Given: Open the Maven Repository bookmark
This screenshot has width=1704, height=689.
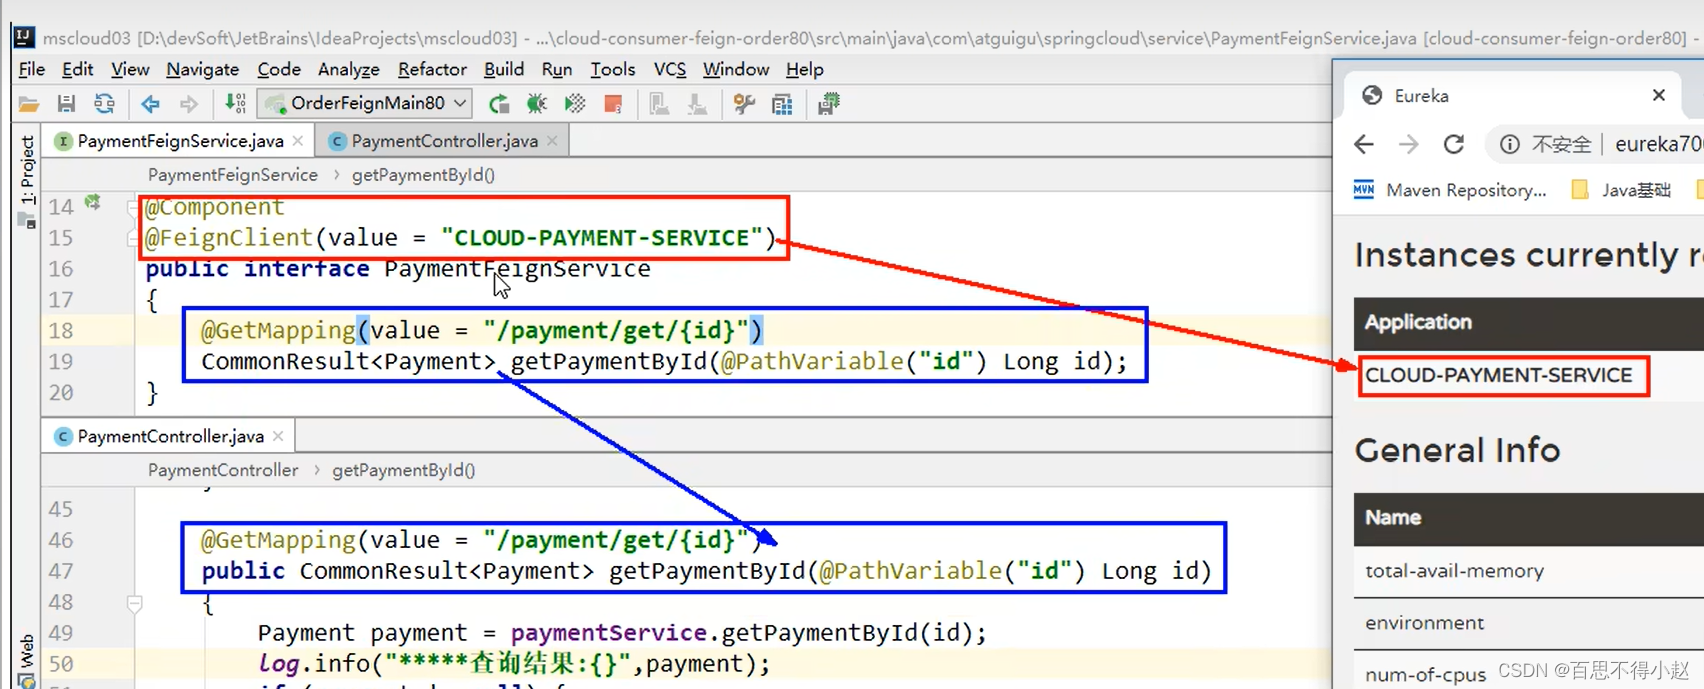Looking at the screenshot, I should (x=1450, y=190).
